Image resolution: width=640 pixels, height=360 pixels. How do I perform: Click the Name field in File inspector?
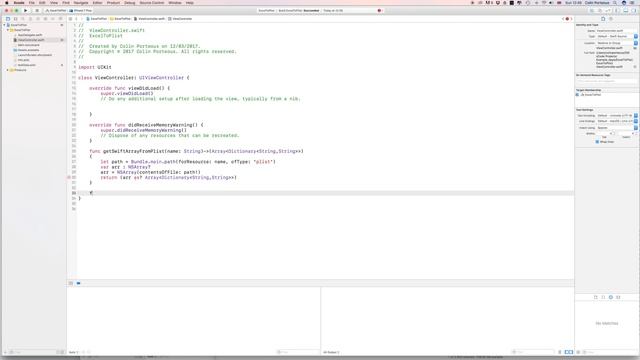(616, 31)
